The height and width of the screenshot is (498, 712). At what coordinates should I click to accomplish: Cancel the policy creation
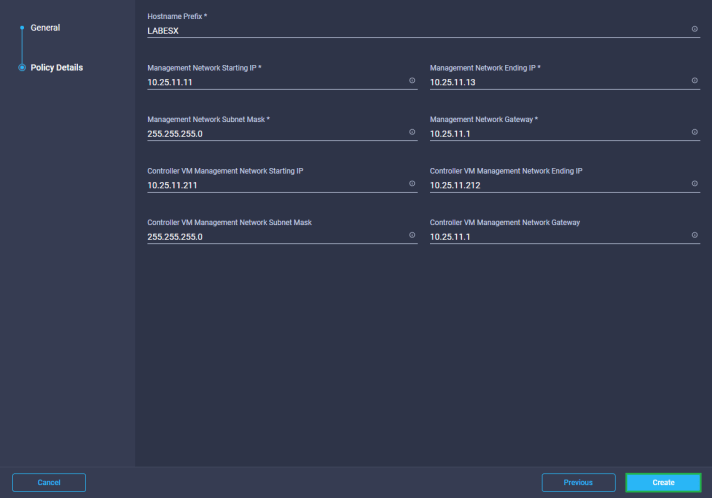pyautogui.click(x=49, y=482)
